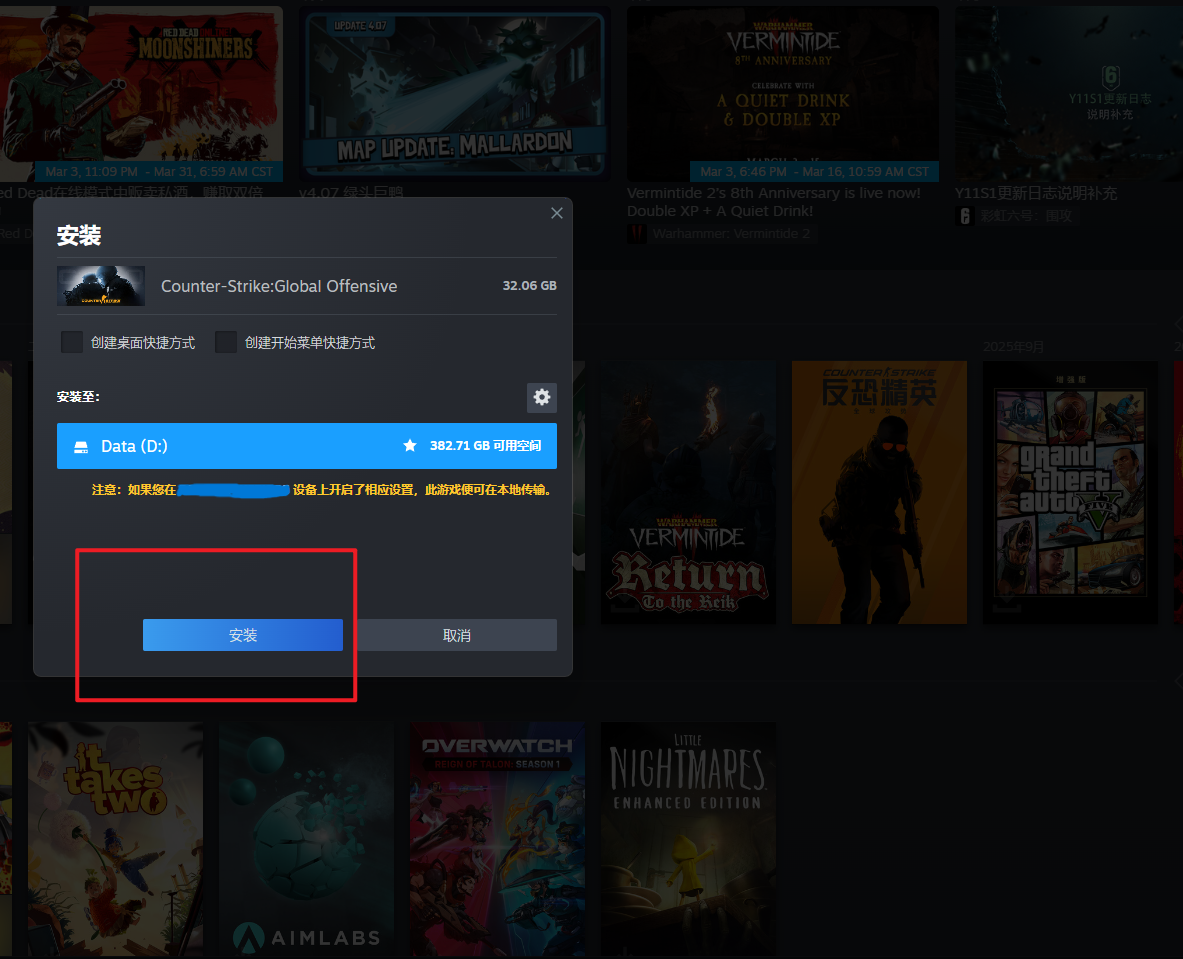The width and height of the screenshot is (1183, 959).
Task: Click the star icon on Data drive
Action: coord(410,446)
